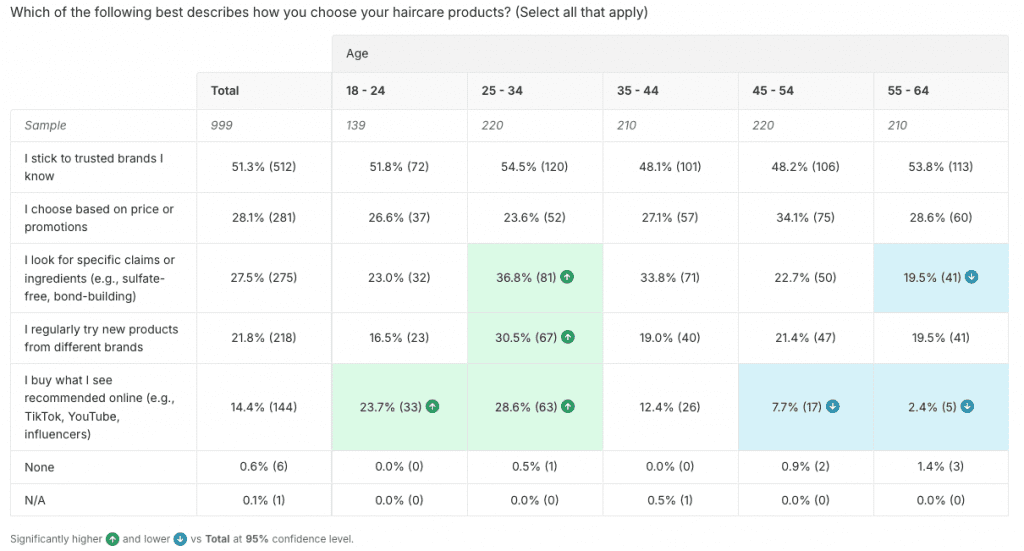The width and height of the screenshot is (1024, 551).
Task: Click down arrow icon beside 2.4% (5)
Action: [968, 407]
